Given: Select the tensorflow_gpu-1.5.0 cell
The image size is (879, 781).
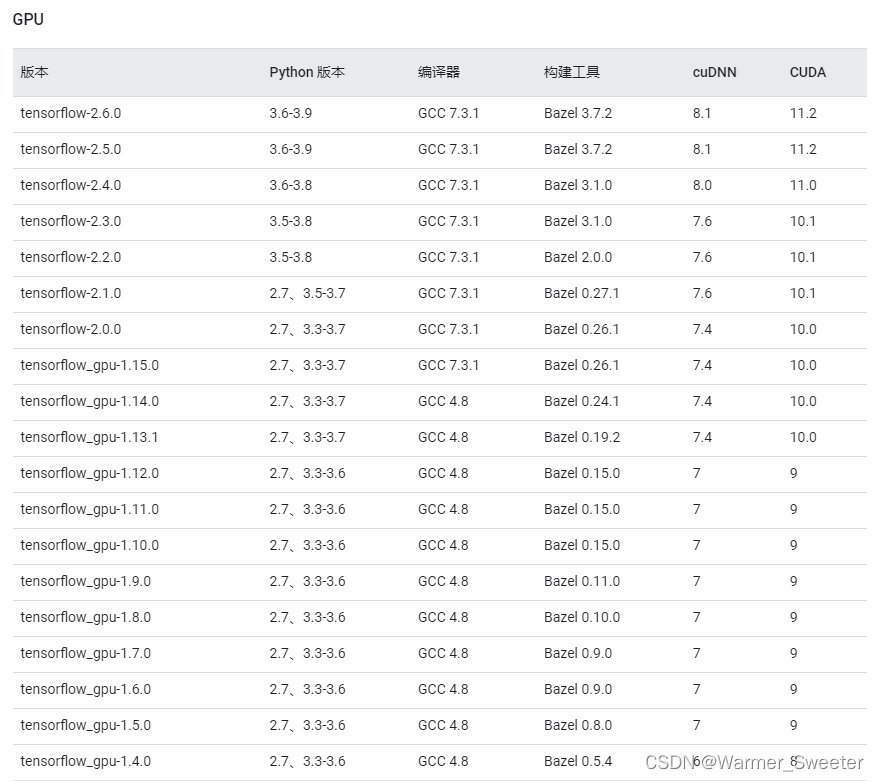Looking at the screenshot, I should point(86,725).
